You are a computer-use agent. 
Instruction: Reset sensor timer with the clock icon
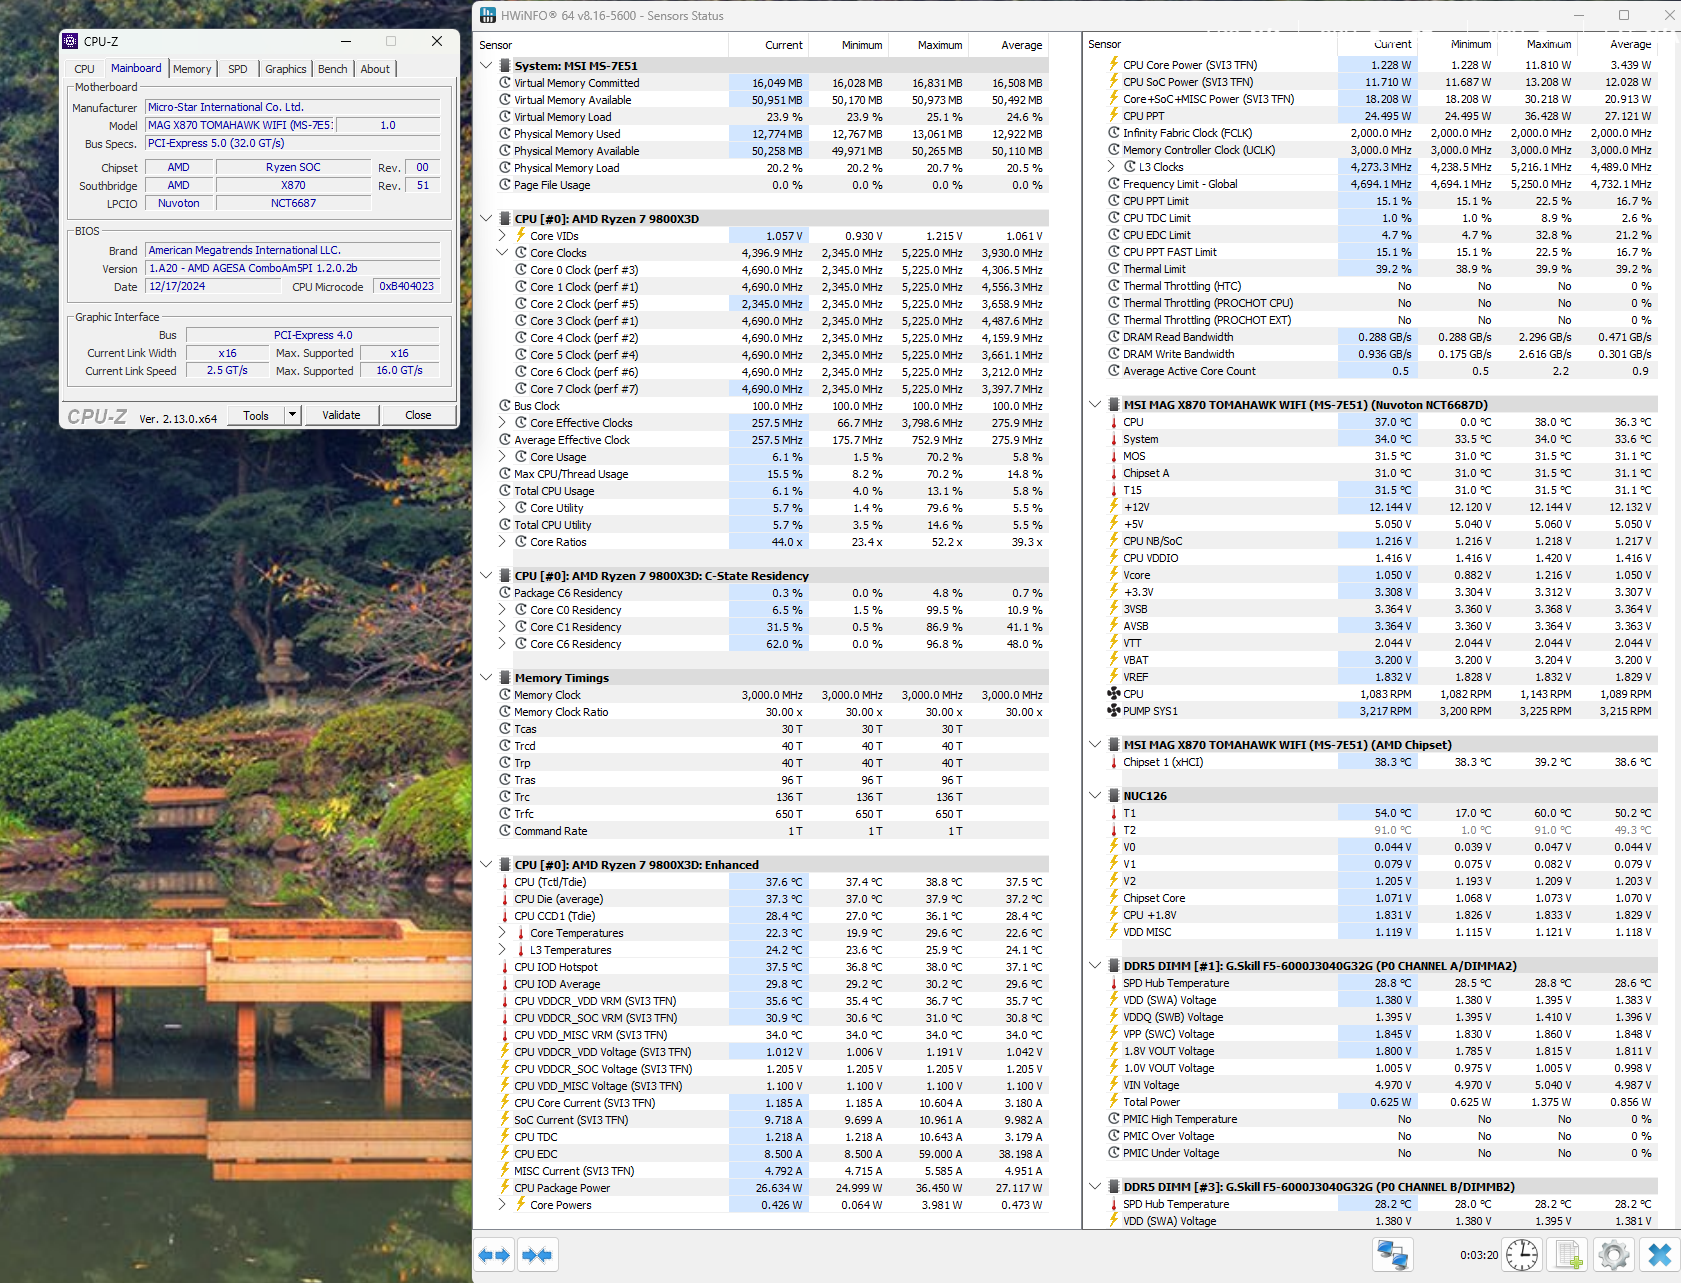1522,1254
